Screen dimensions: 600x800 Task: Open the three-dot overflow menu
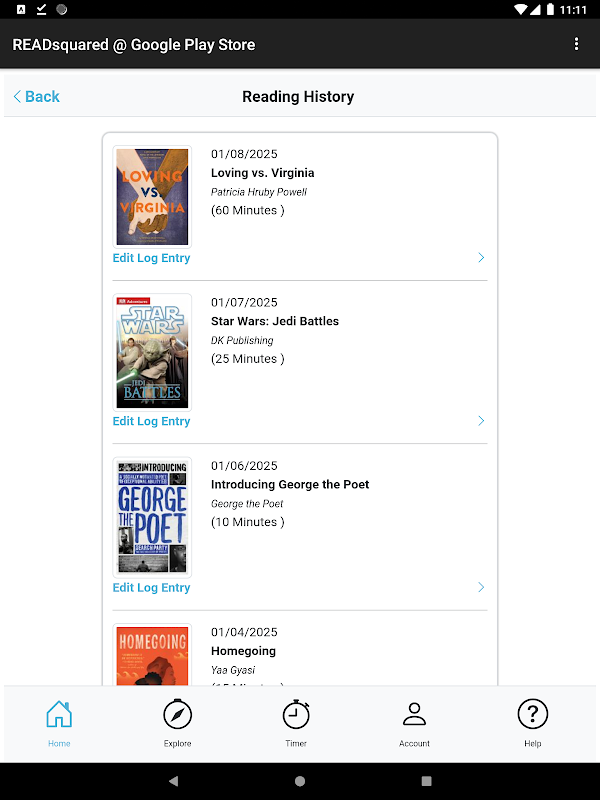click(576, 44)
